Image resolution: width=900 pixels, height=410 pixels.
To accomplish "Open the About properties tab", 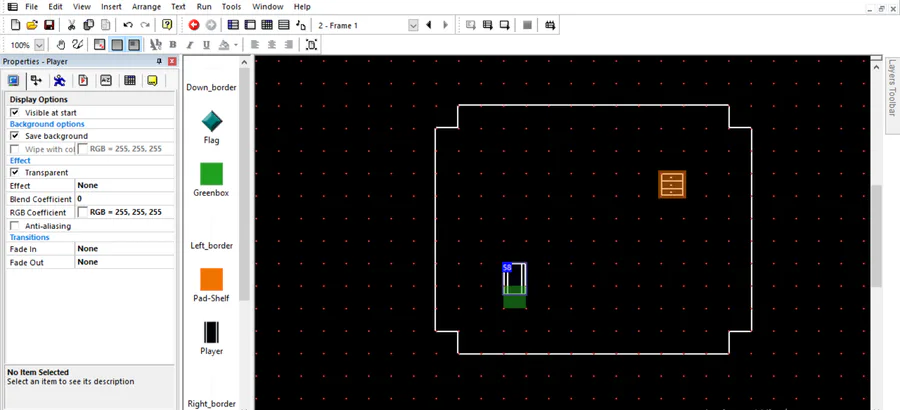I will pyautogui.click(x=152, y=80).
